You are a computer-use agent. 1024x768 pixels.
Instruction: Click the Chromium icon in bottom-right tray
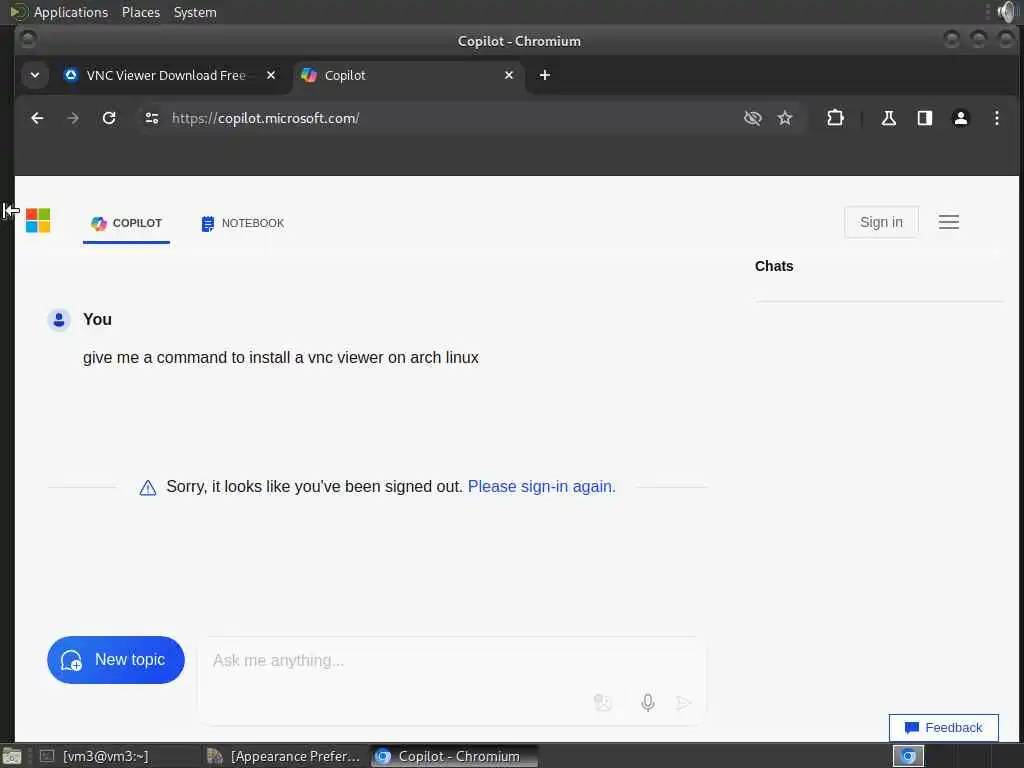coord(908,756)
